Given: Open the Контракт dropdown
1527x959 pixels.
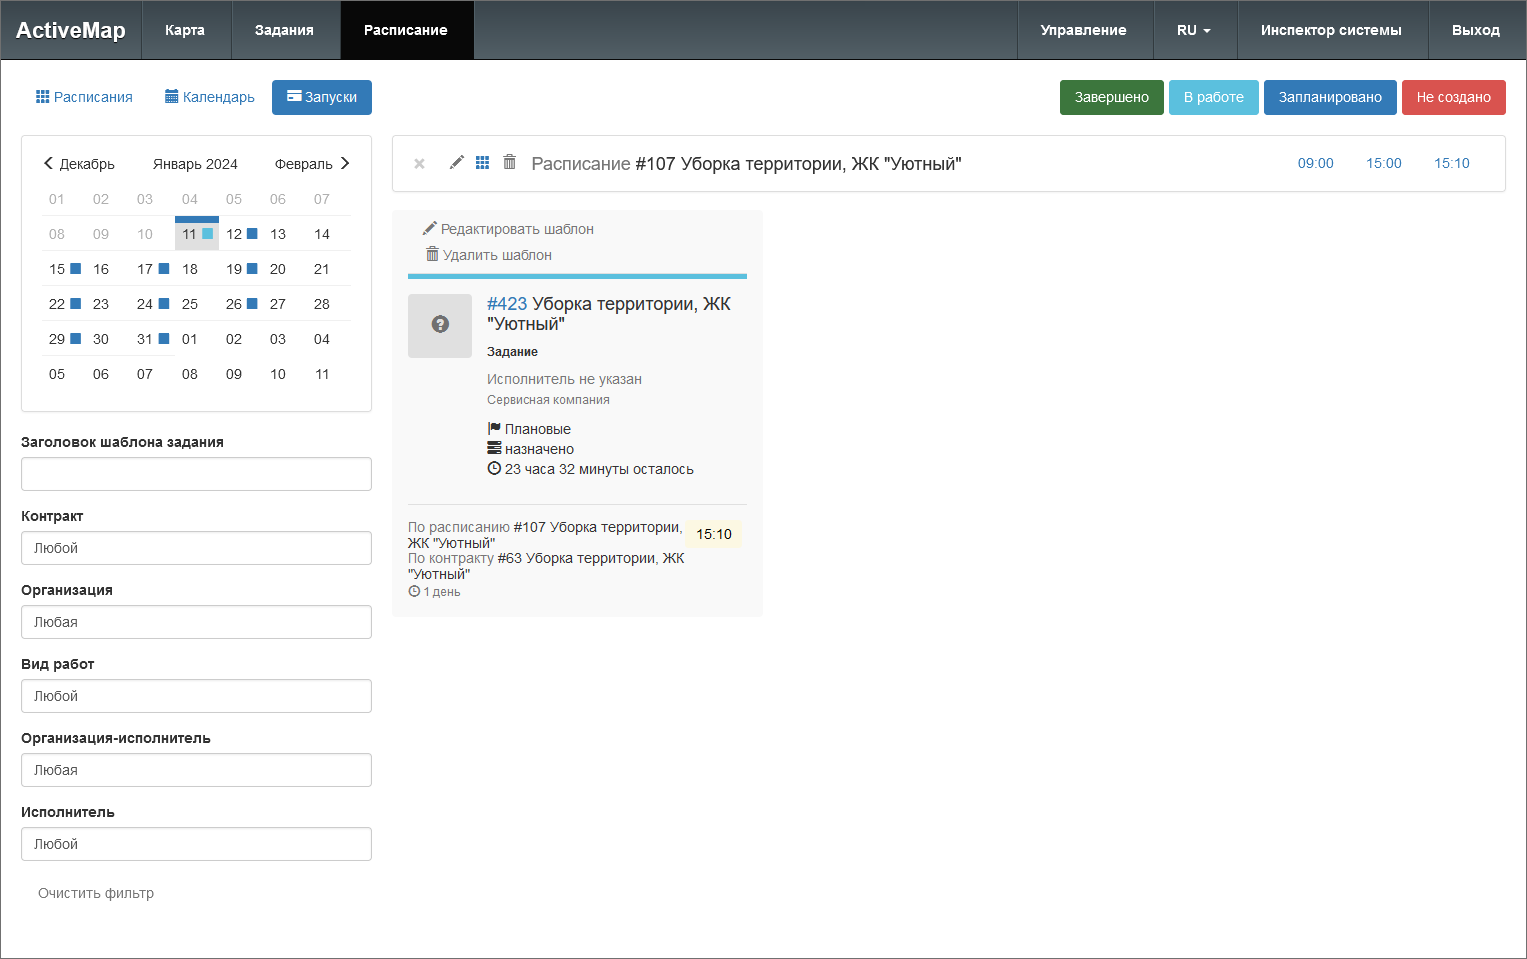Looking at the screenshot, I should 196,548.
